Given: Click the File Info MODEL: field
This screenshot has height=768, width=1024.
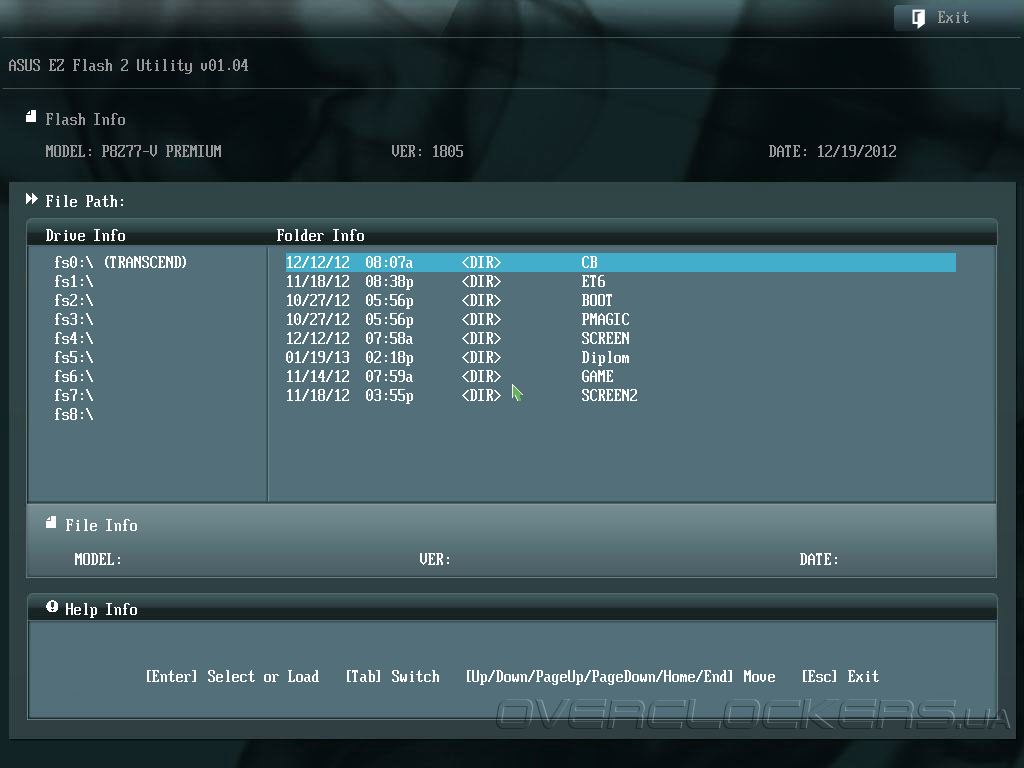Looking at the screenshot, I should (98, 560).
